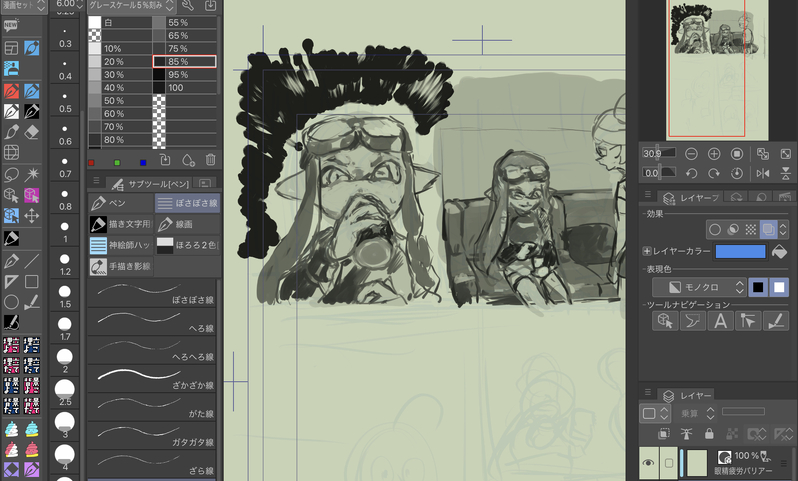Click the navigator zoom slider showing 30.9

coord(659,153)
